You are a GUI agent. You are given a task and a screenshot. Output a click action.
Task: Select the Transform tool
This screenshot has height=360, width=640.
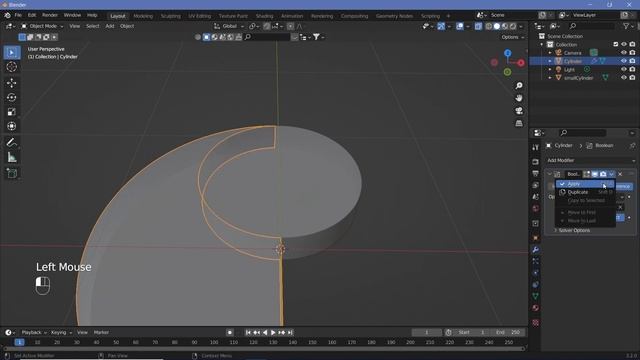pyautogui.click(x=11, y=126)
